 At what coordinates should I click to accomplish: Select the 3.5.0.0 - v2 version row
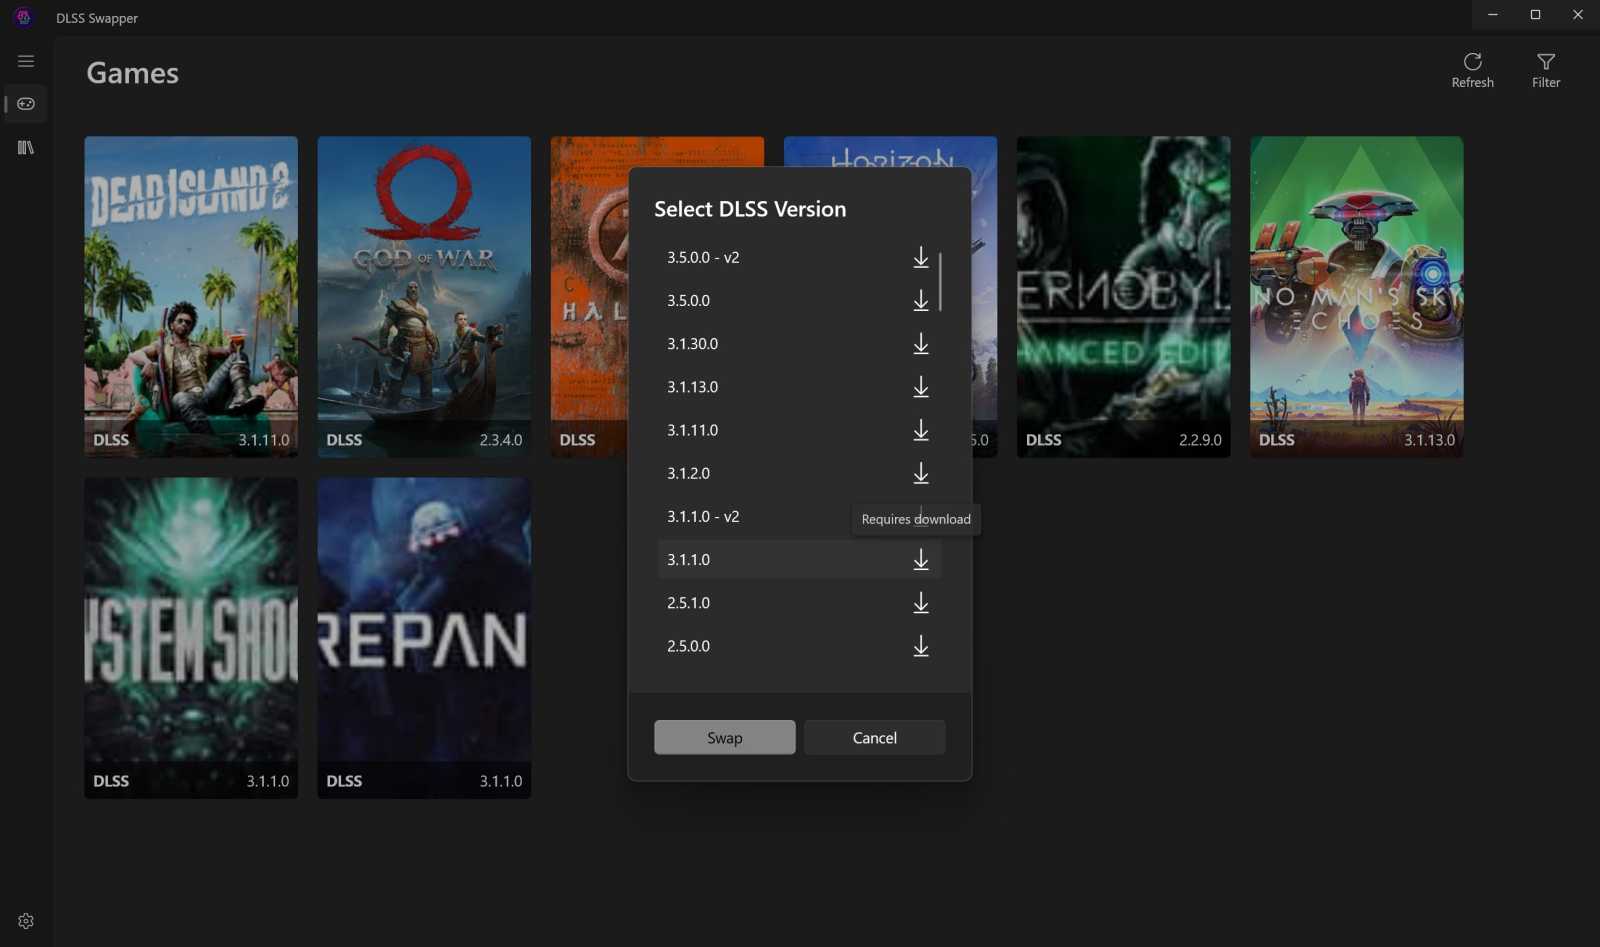click(799, 258)
